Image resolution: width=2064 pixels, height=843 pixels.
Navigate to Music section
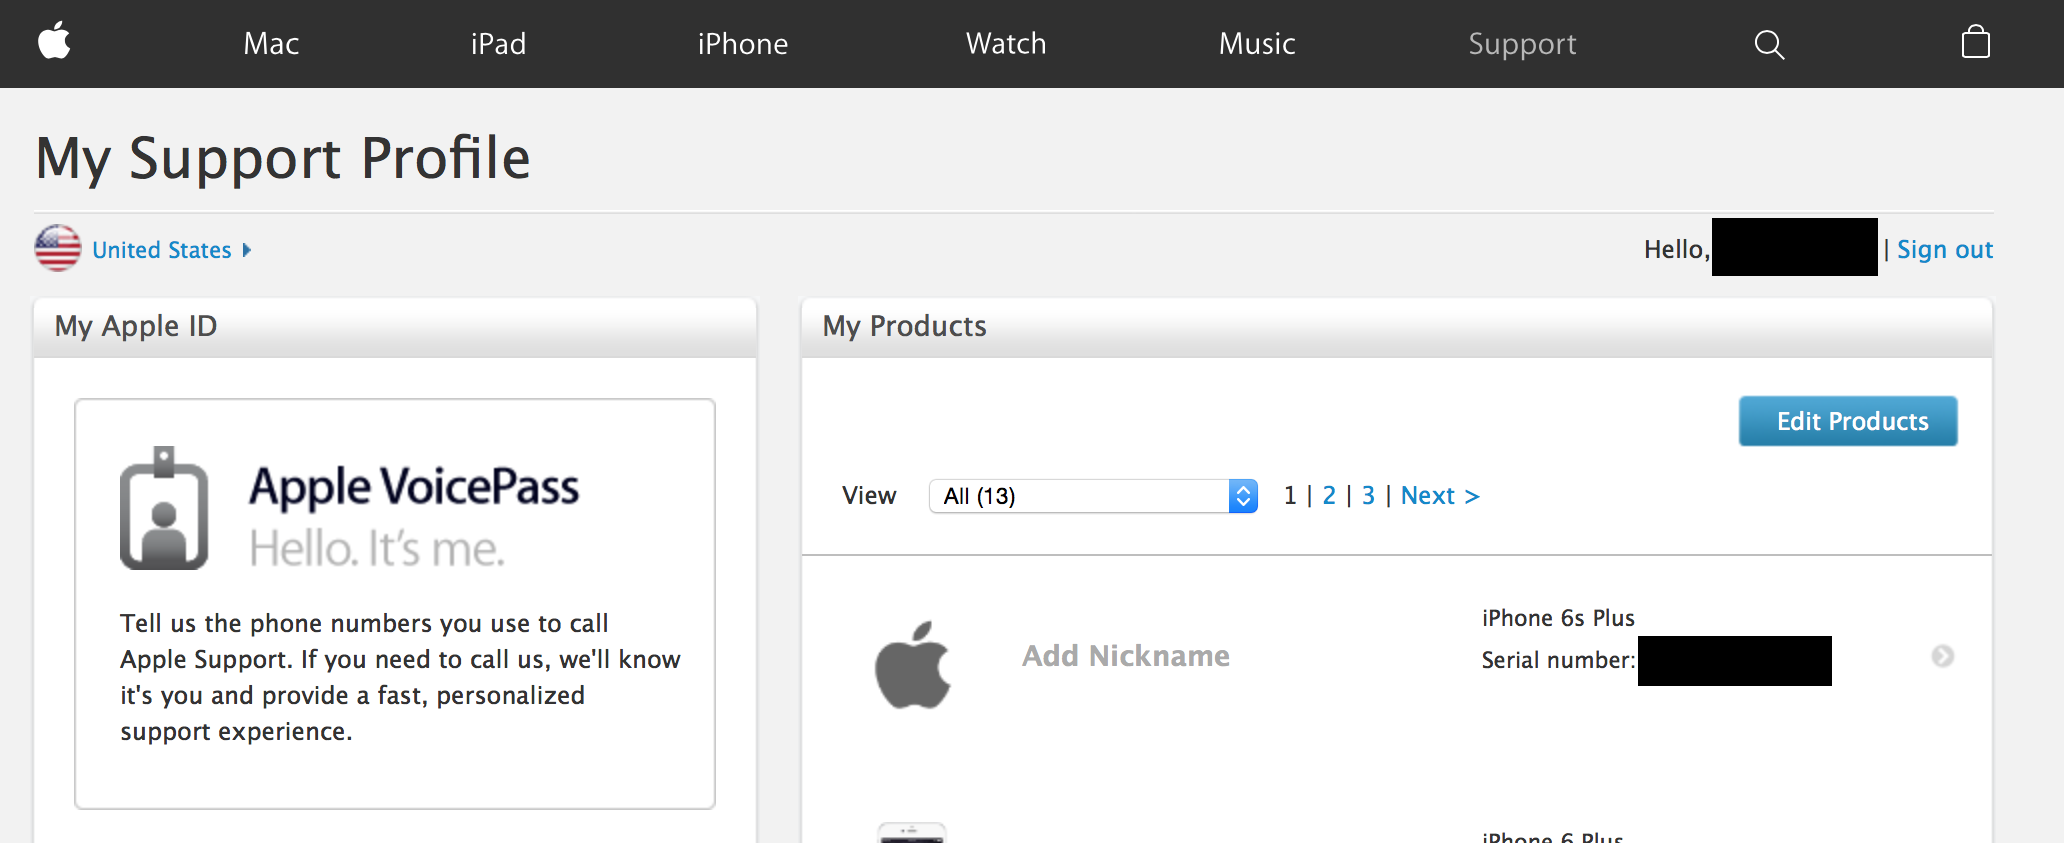click(1257, 44)
